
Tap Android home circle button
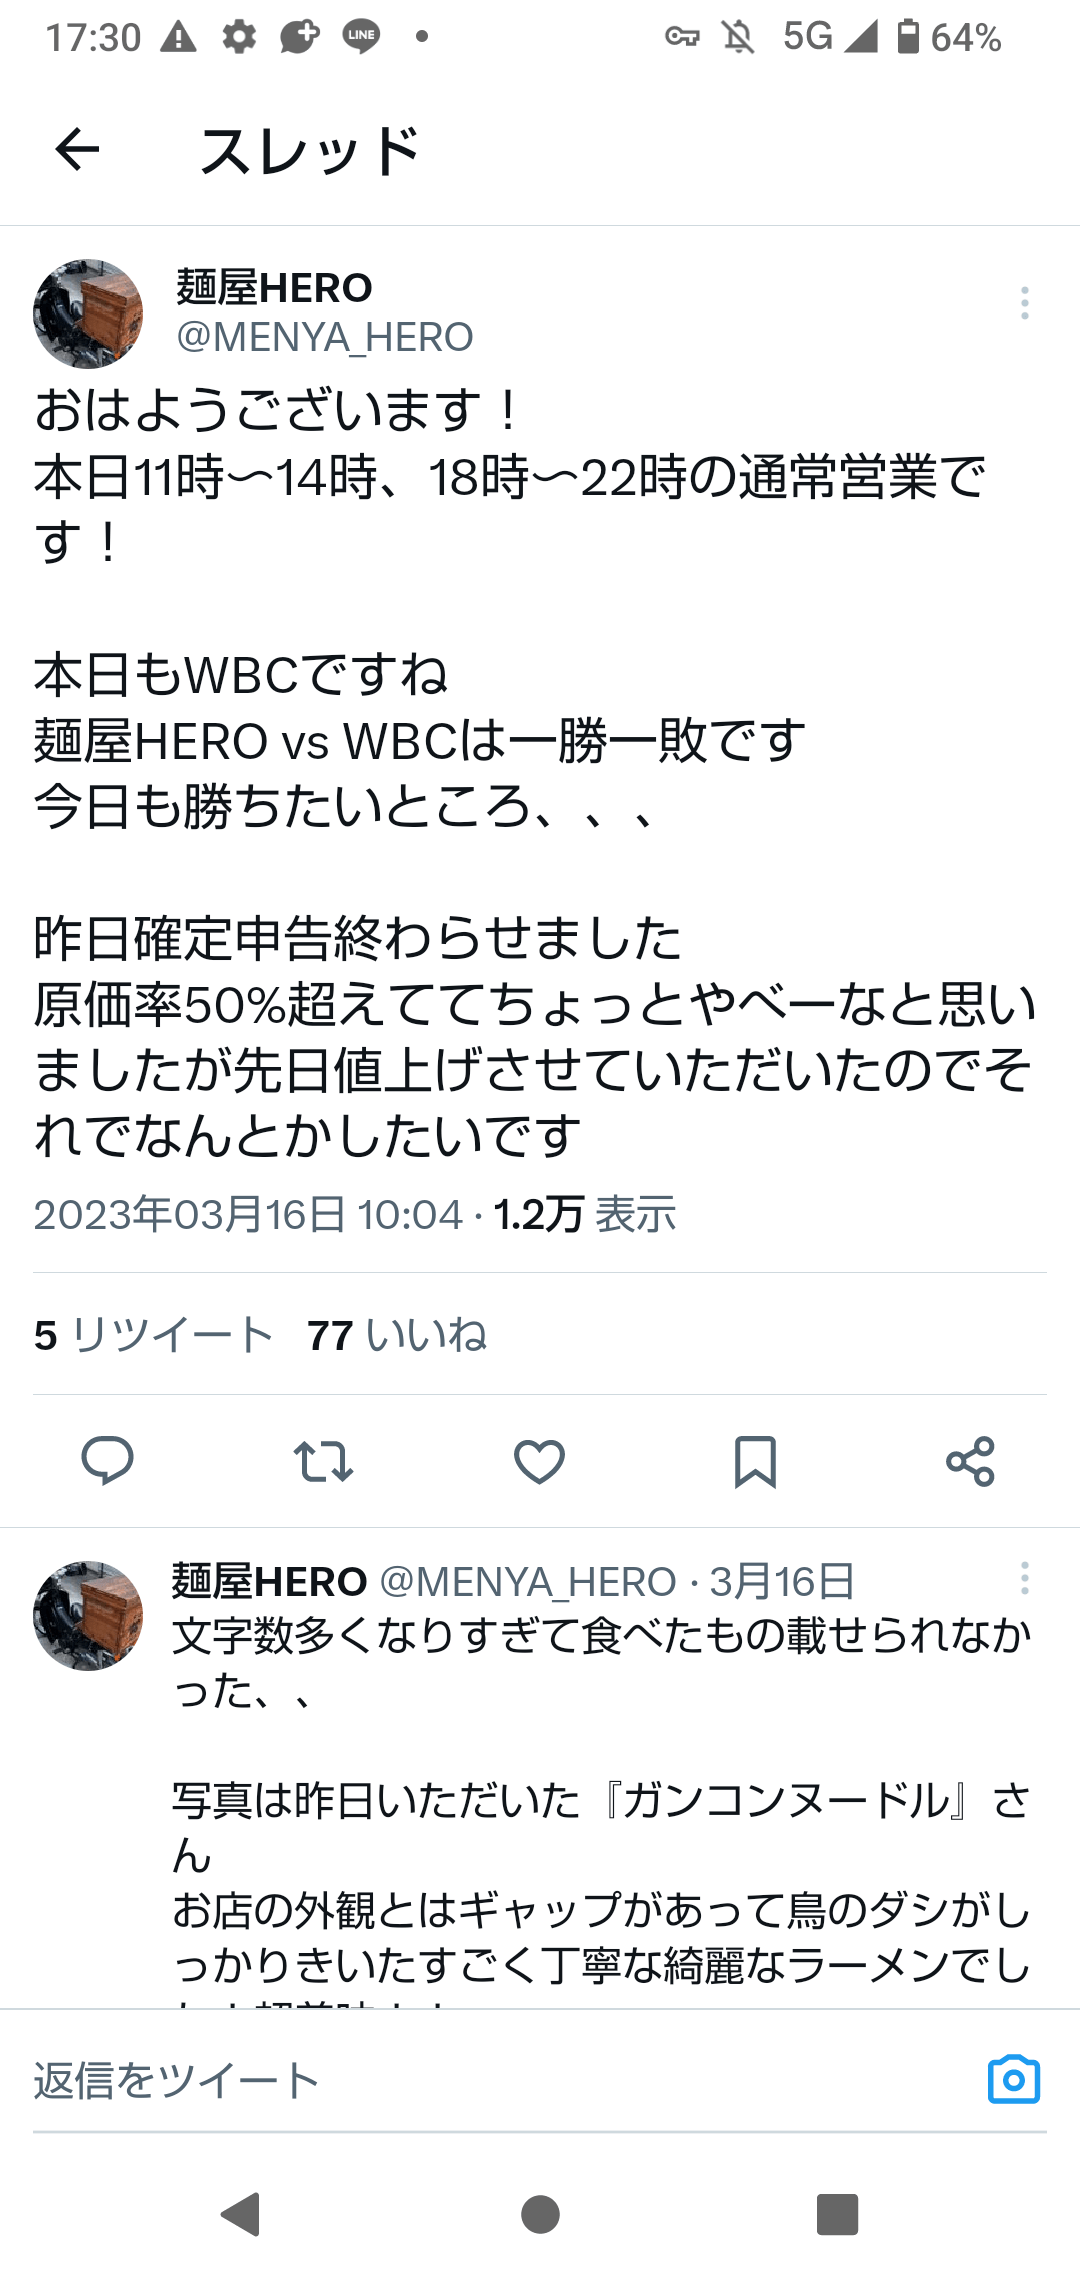[540, 2214]
